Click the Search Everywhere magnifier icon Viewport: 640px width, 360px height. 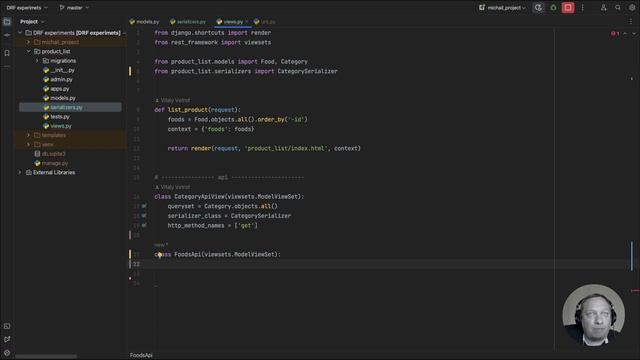[x=618, y=7]
